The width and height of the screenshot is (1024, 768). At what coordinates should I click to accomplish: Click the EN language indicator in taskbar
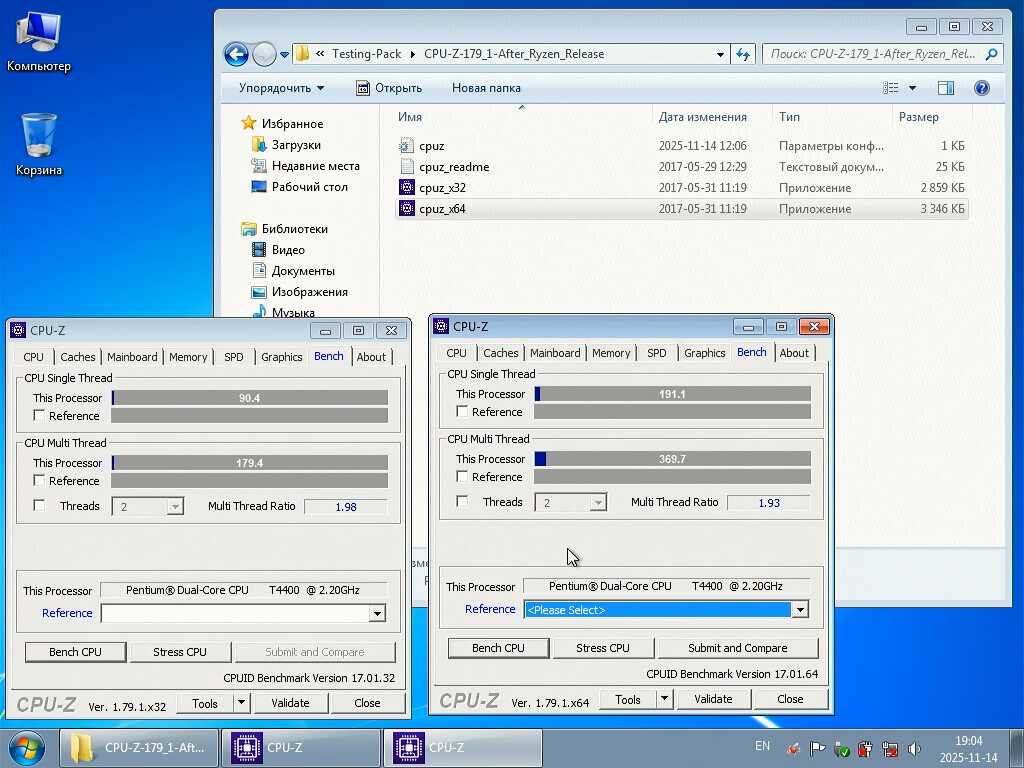[762, 746]
